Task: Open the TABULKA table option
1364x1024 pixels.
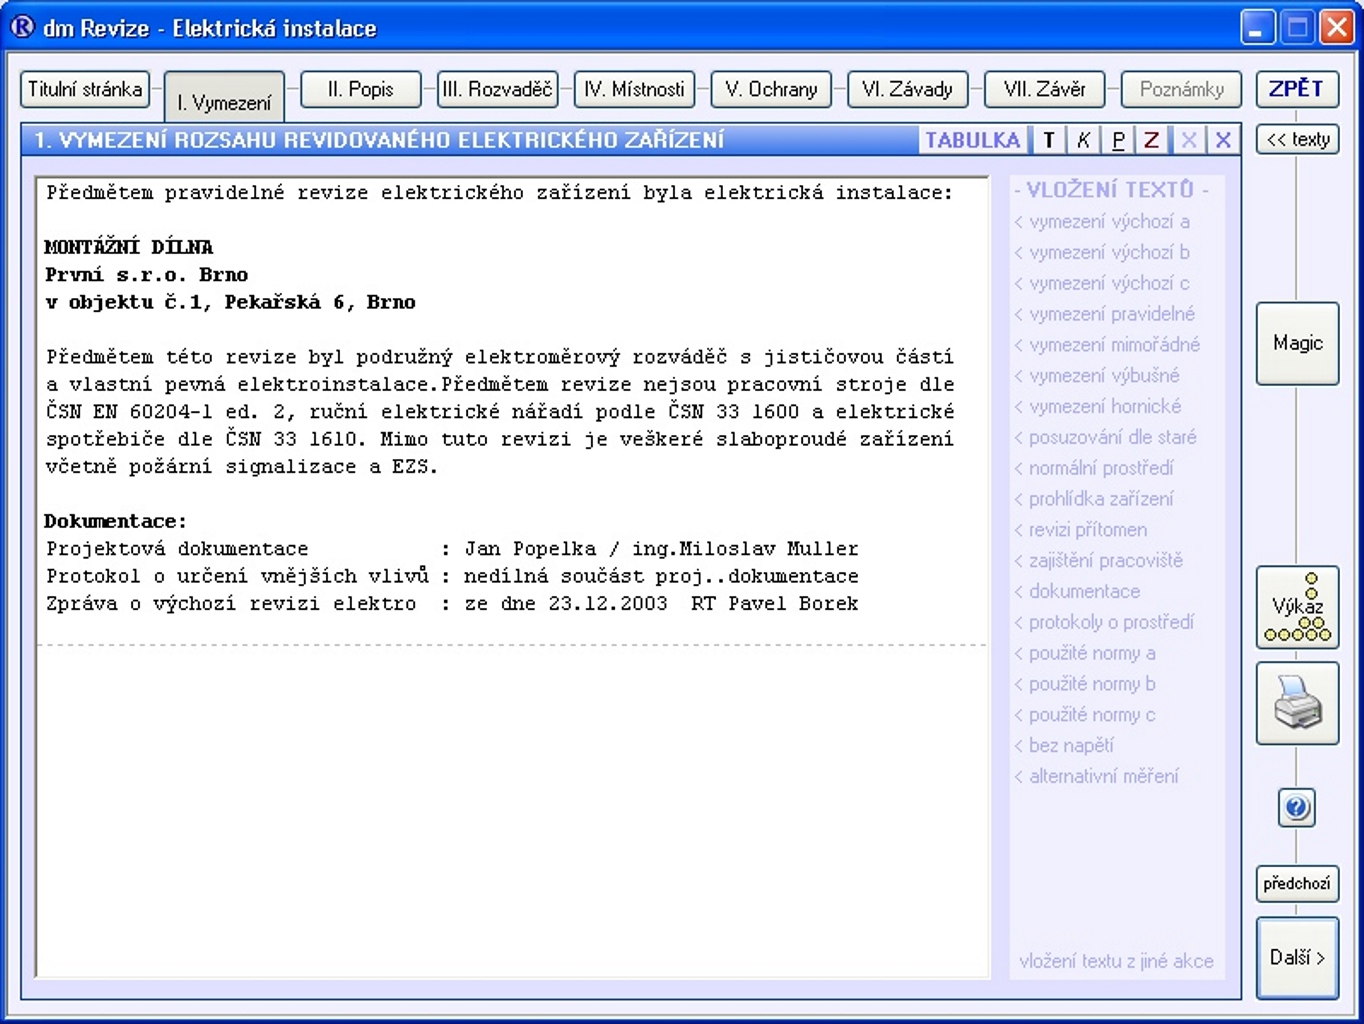Action: pyautogui.click(x=972, y=140)
